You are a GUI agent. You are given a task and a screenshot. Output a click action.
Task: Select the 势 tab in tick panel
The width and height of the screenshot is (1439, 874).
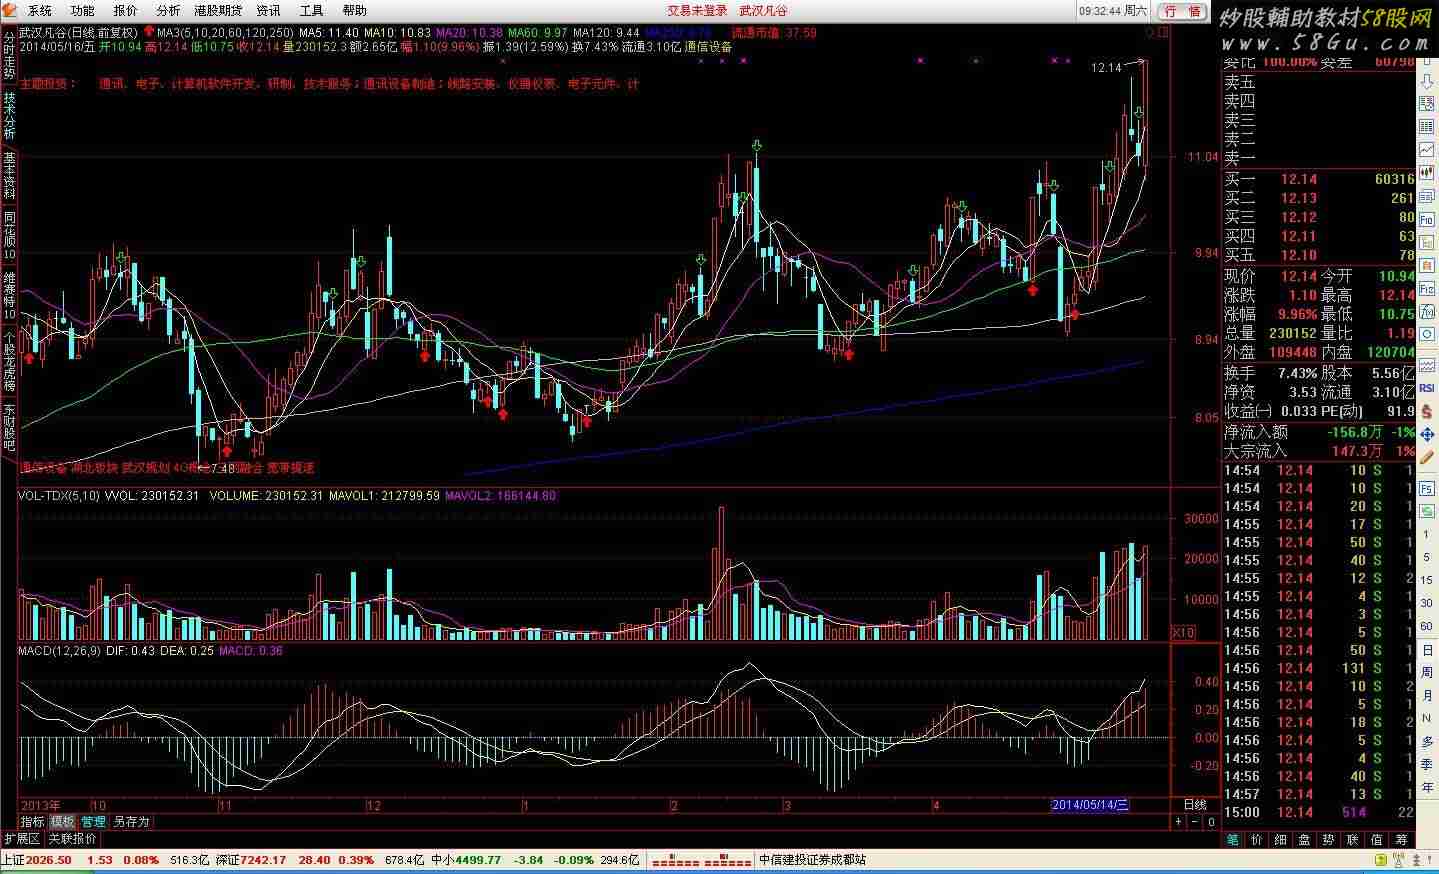coord(1329,839)
